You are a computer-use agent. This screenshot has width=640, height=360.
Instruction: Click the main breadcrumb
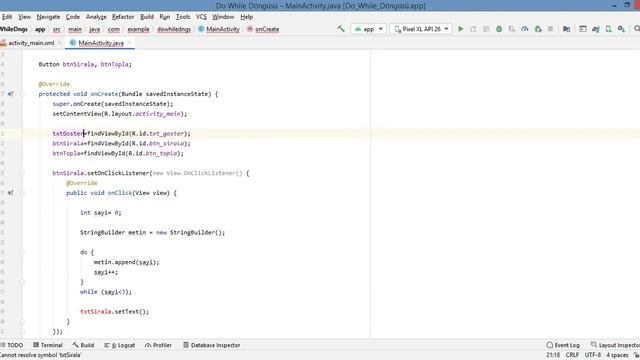pyautogui.click(x=75, y=29)
